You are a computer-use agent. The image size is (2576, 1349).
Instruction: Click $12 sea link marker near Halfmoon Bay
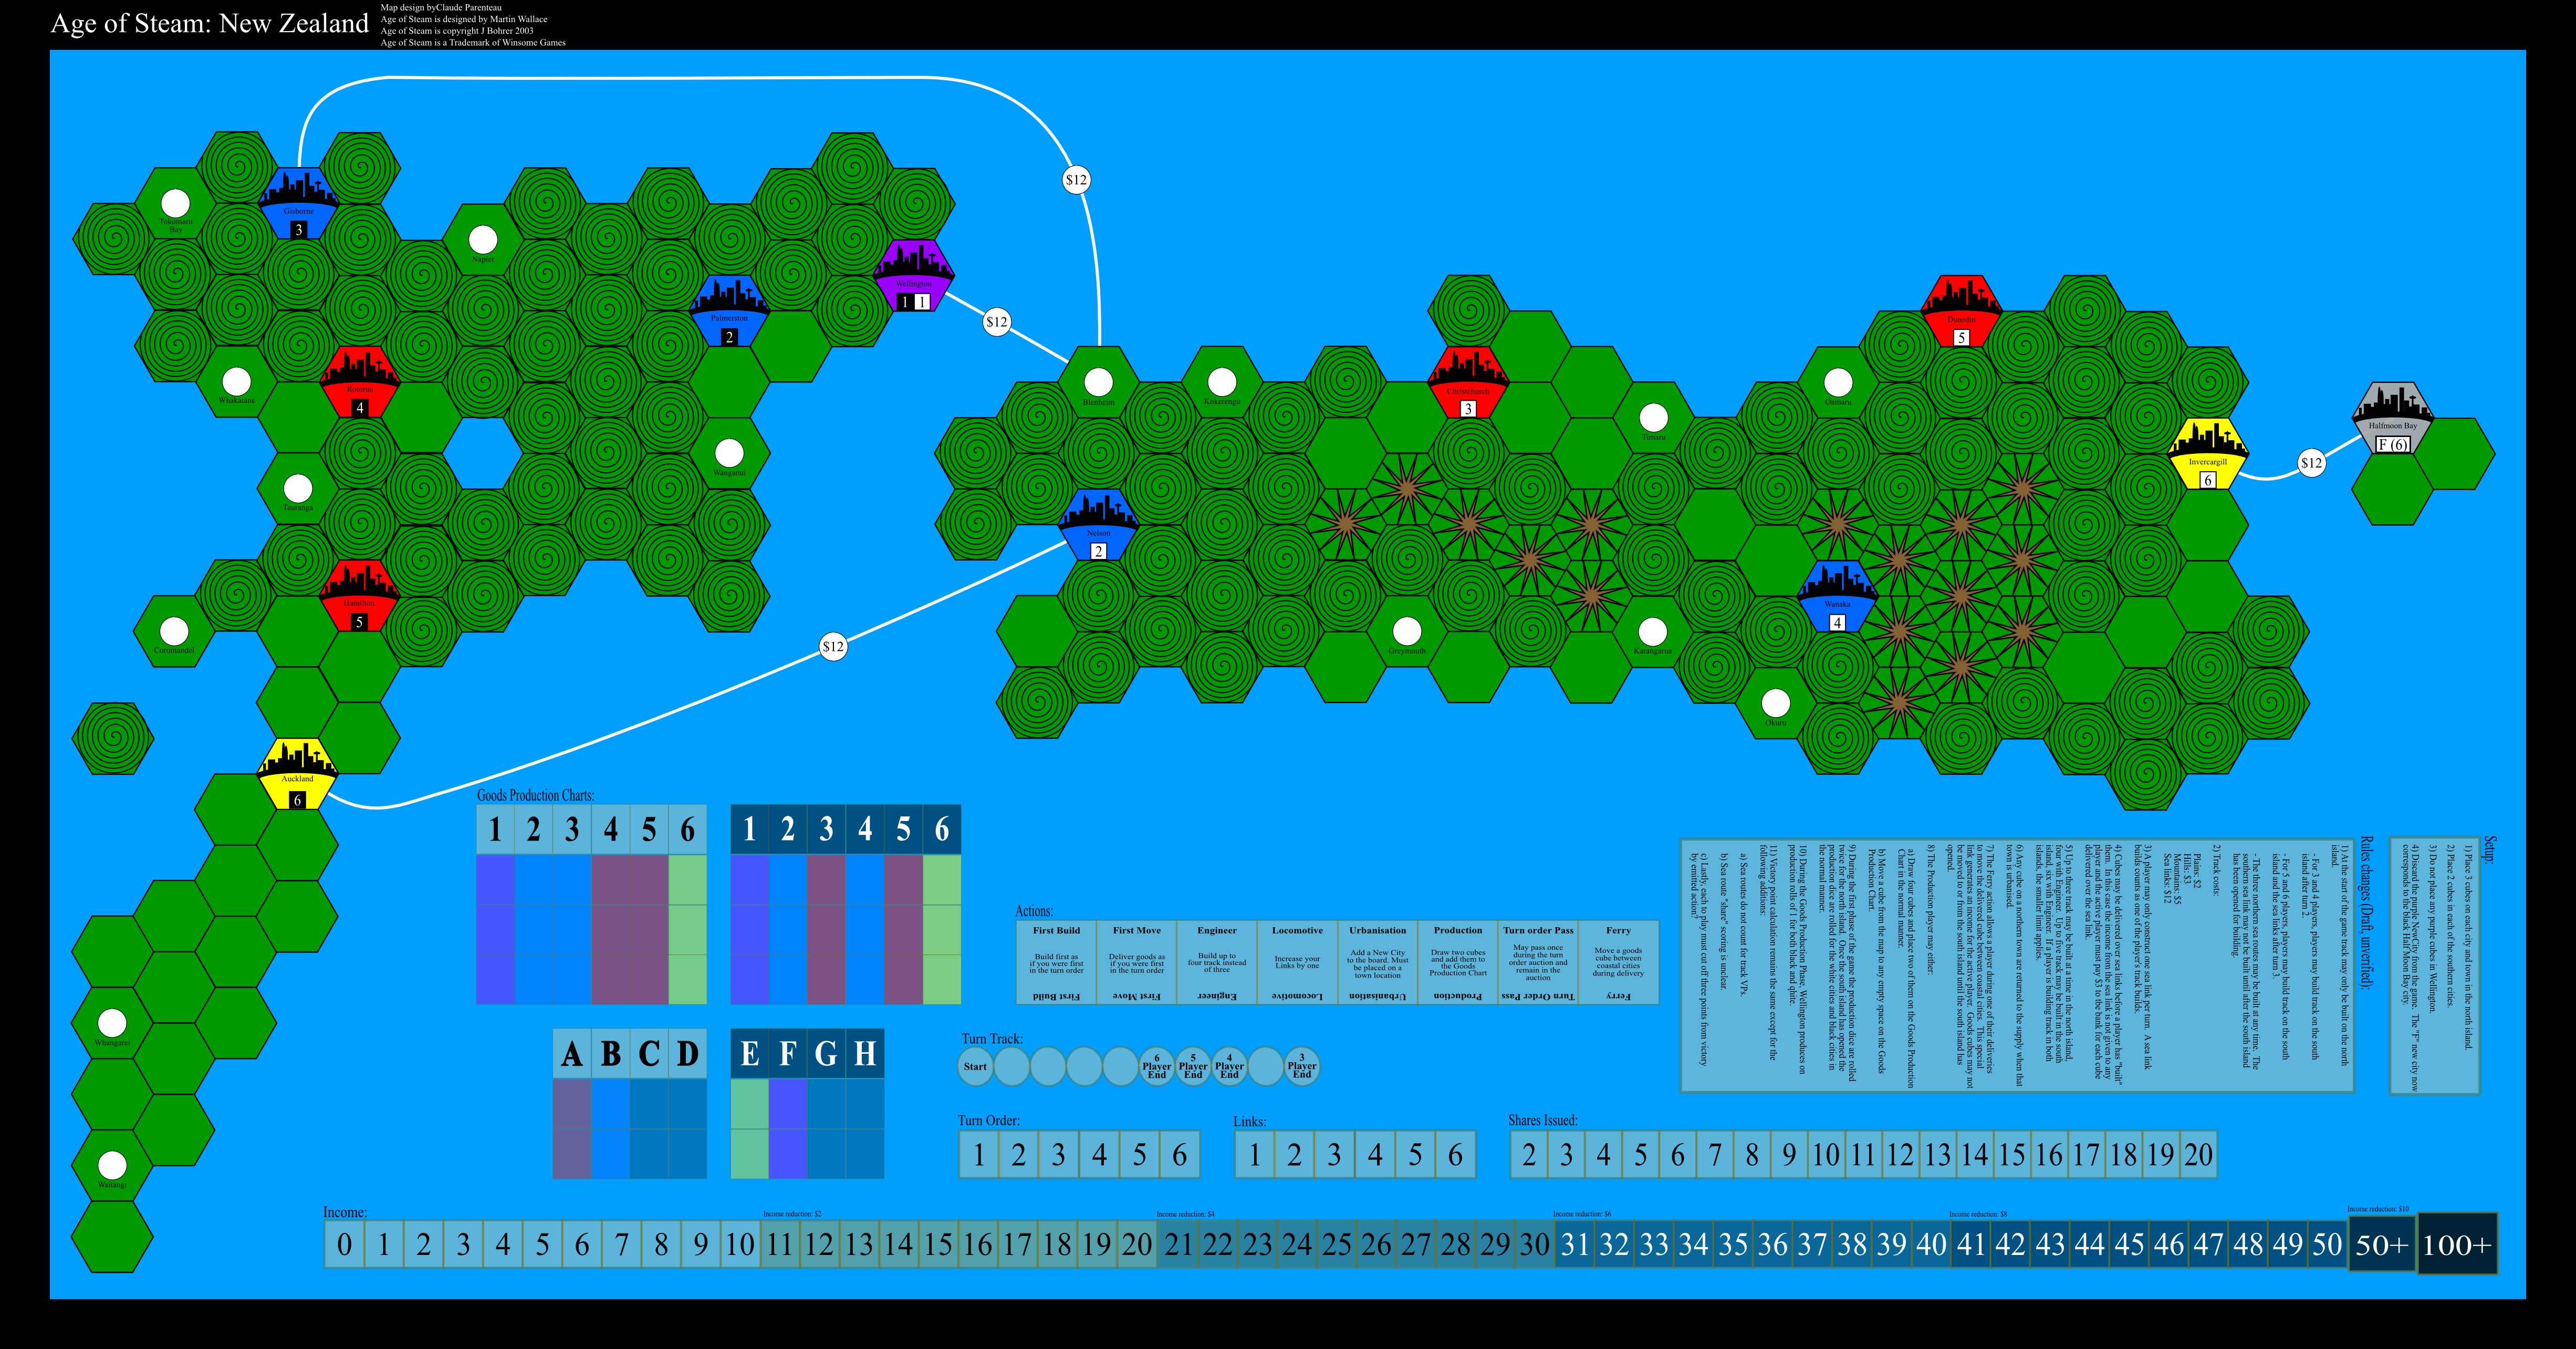[2311, 463]
